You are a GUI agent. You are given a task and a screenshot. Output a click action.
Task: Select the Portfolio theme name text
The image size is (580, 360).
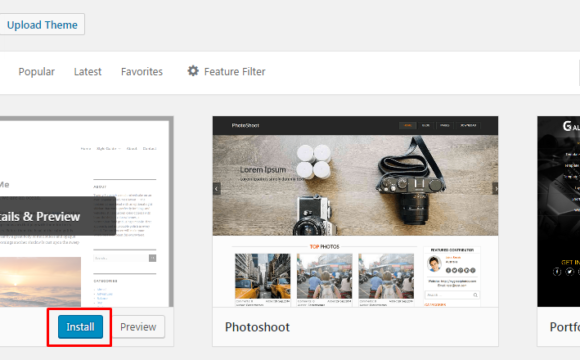click(x=564, y=327)
